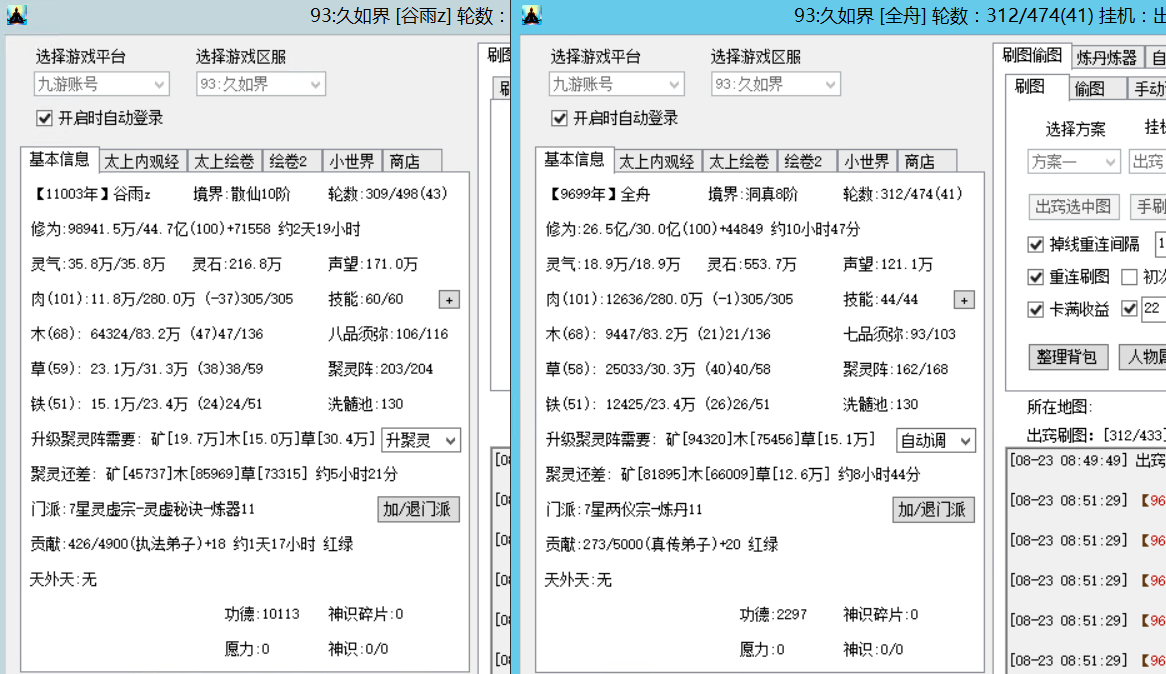Toggle the checkbox beside the 22 field

pos(1129,308)
